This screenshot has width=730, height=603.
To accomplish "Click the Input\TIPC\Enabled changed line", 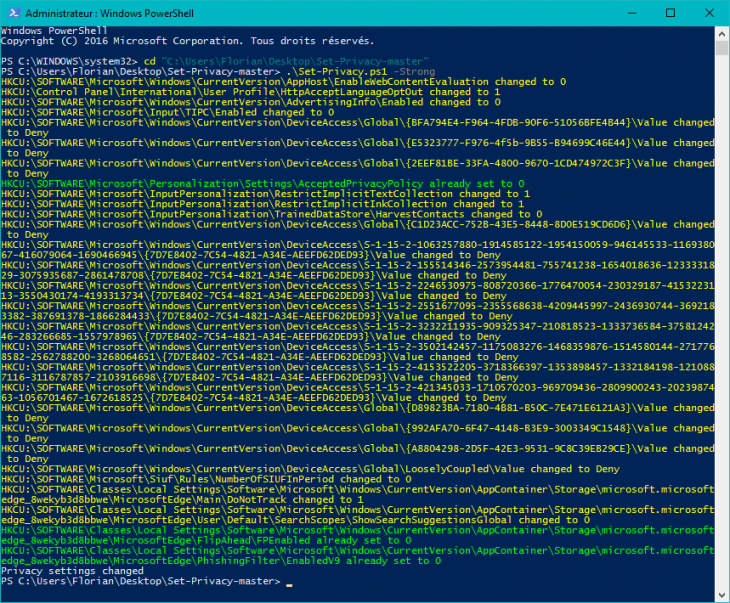I will tap(168, 113).
